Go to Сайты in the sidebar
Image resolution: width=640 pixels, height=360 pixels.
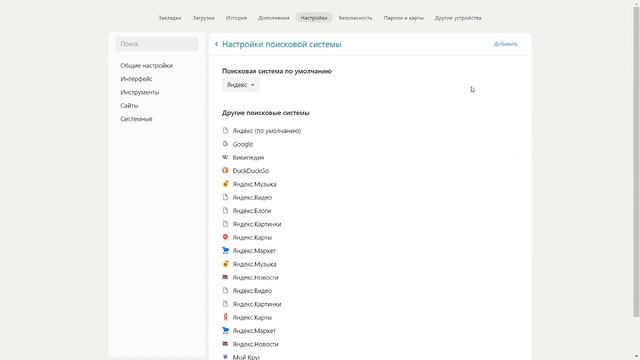129,105
